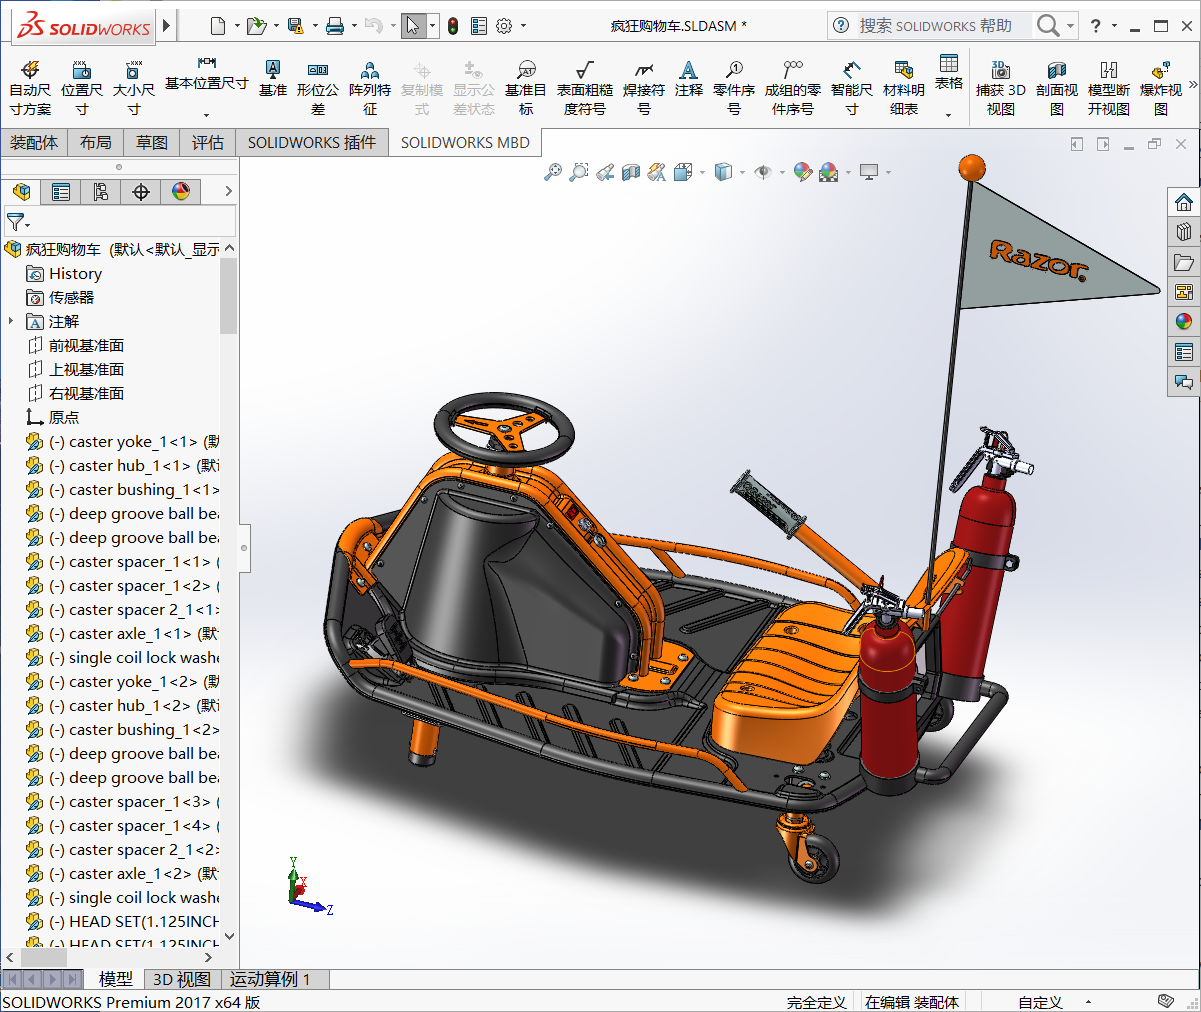Viewport: 1201px width, 1012px height.
Task: Click 自定义 in the status bar
Action: click(x=1040, y=1002)
